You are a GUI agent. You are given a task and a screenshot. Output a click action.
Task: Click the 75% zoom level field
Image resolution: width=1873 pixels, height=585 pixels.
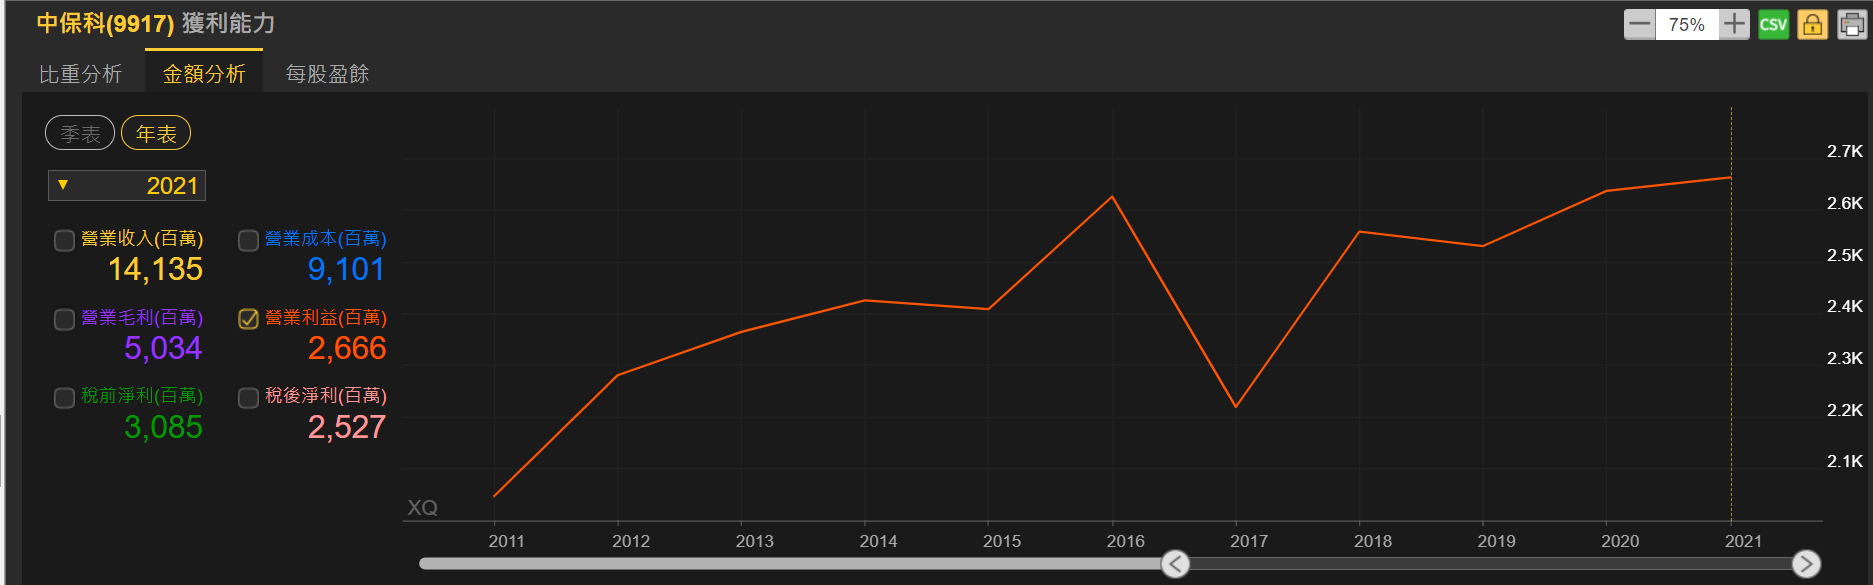(1686, 24)
